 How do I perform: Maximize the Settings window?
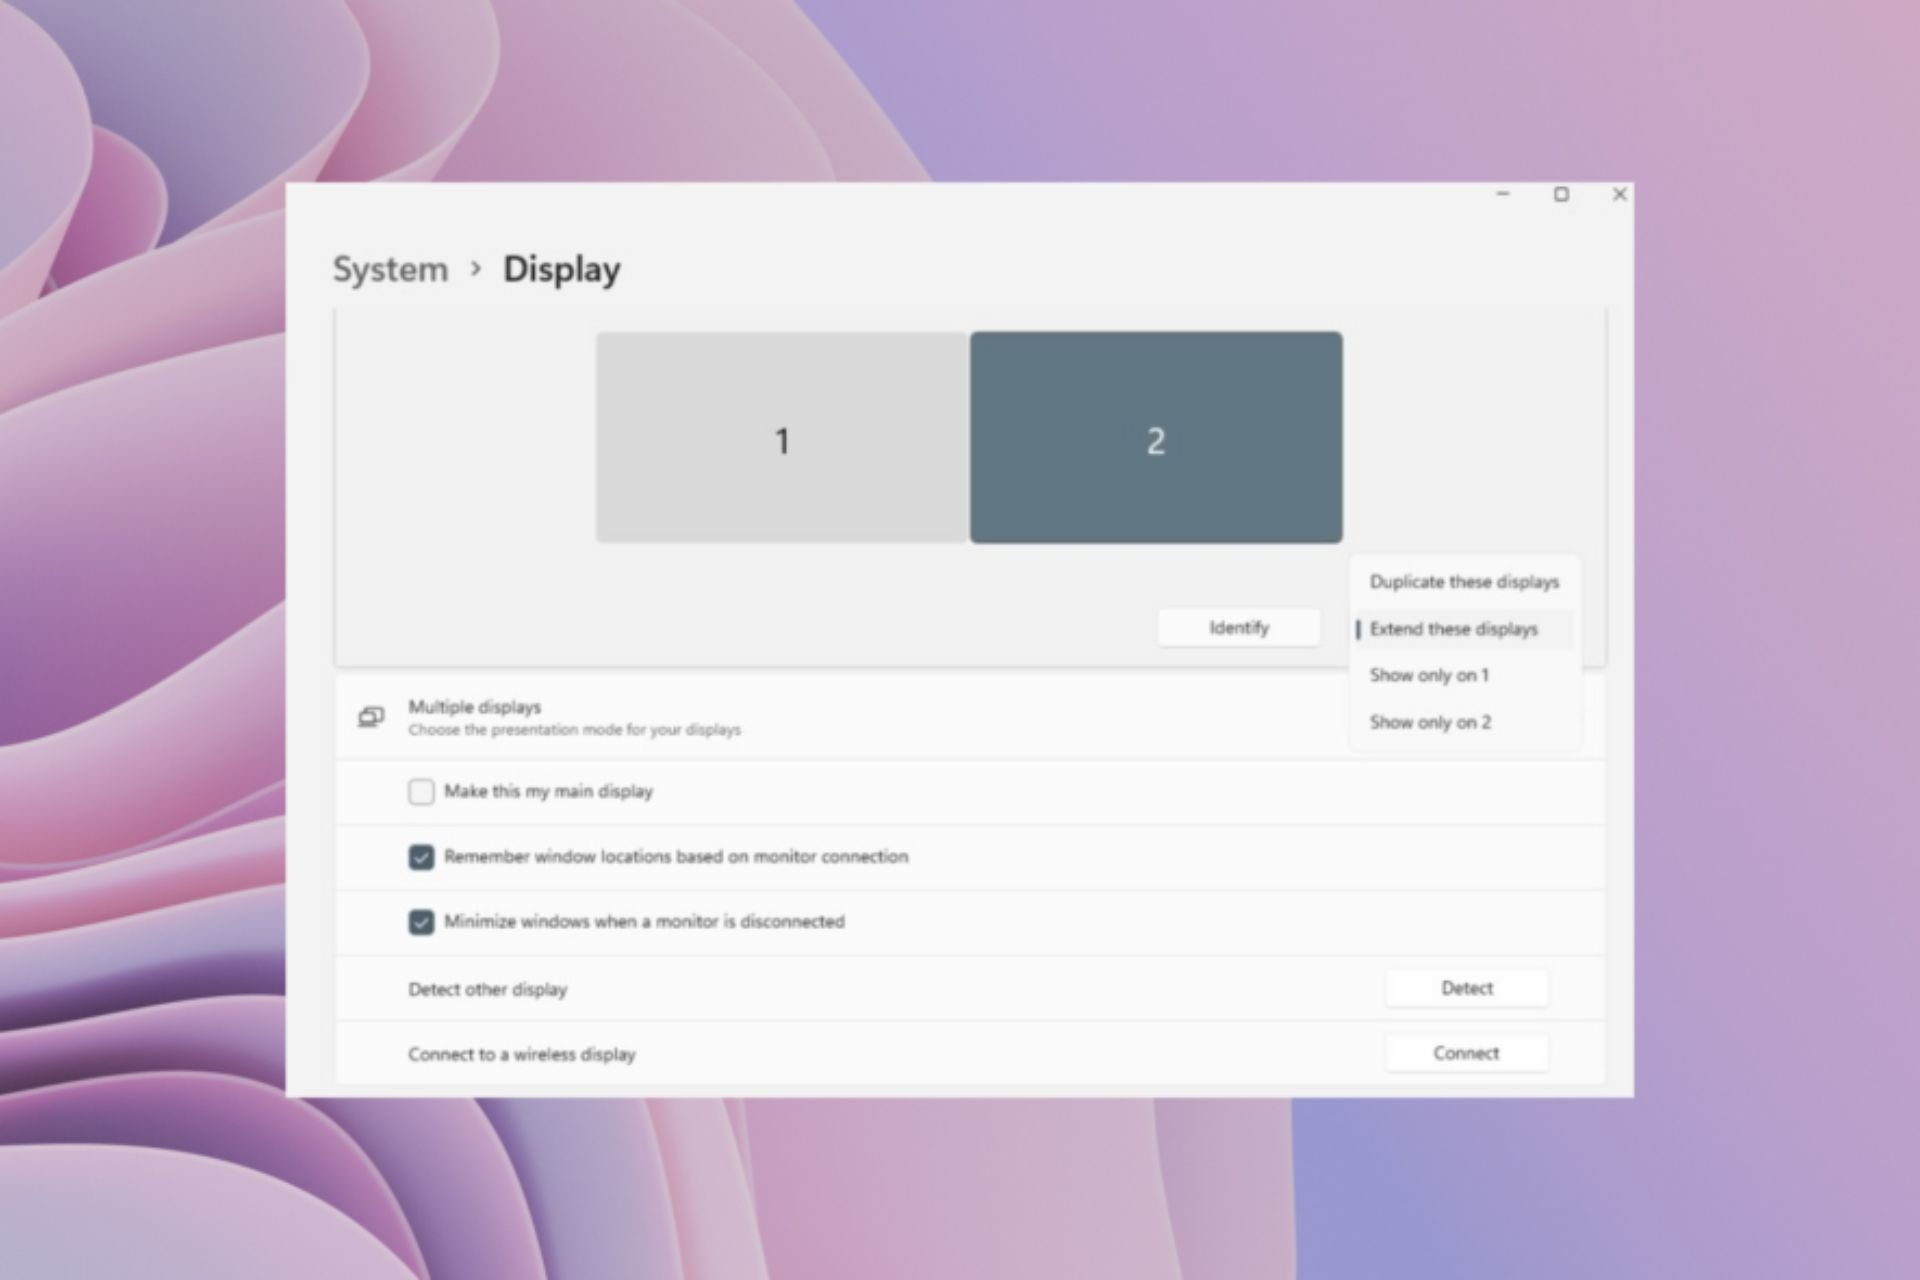1561,194
